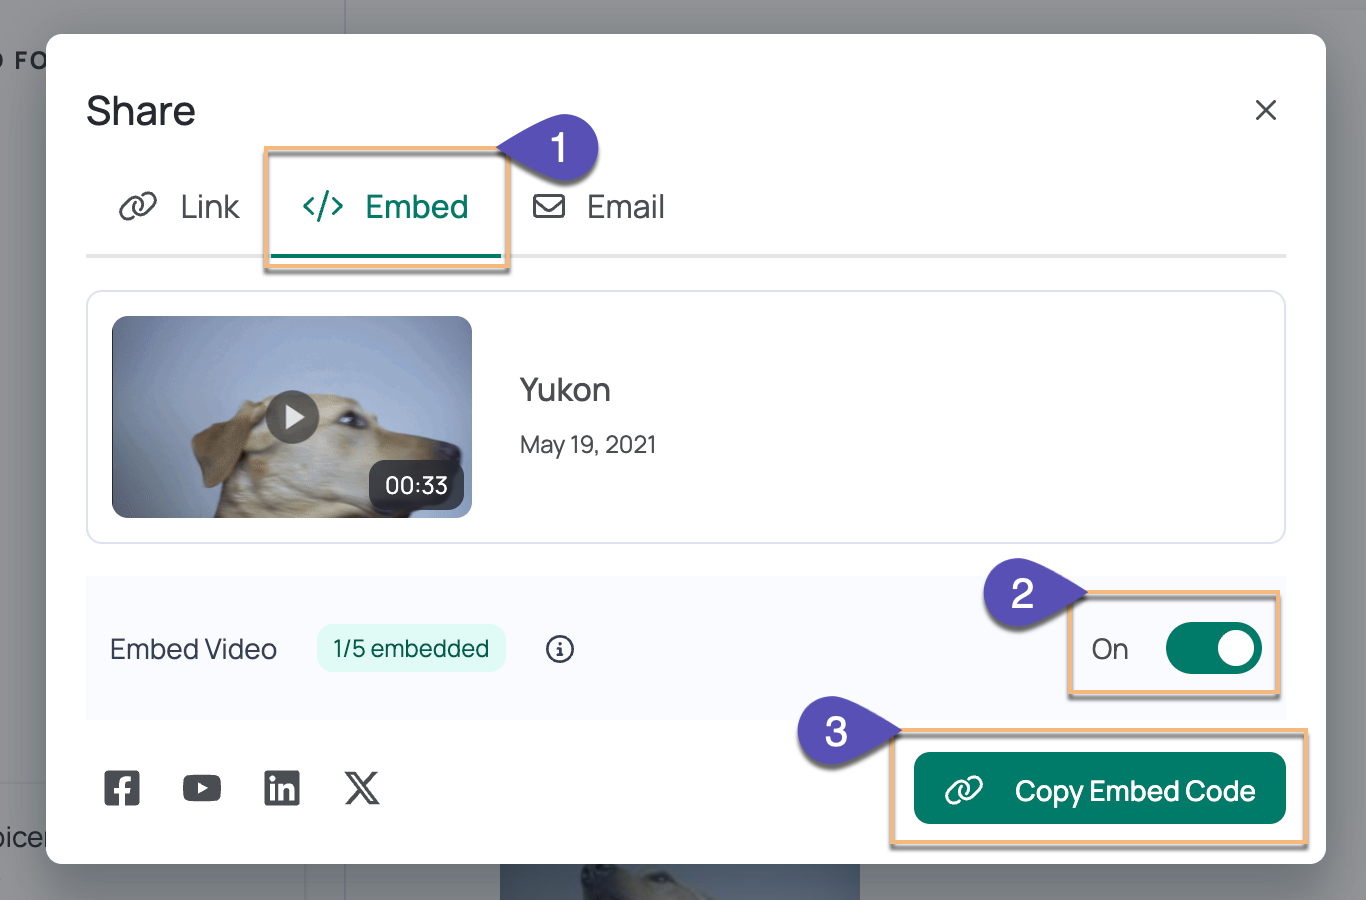1366x900 pixels.
Task: Click the Embed Video label
Action: (193, 649)
